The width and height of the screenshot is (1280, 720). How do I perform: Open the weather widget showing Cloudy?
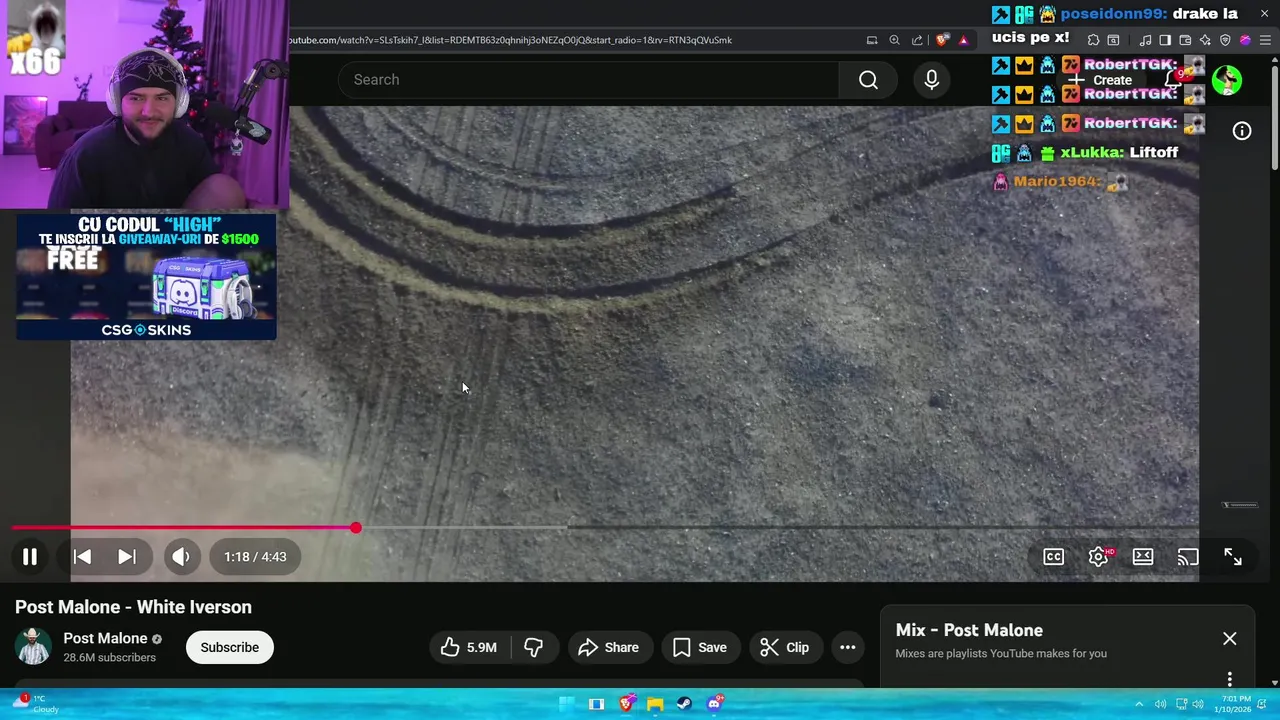(36, 704)
